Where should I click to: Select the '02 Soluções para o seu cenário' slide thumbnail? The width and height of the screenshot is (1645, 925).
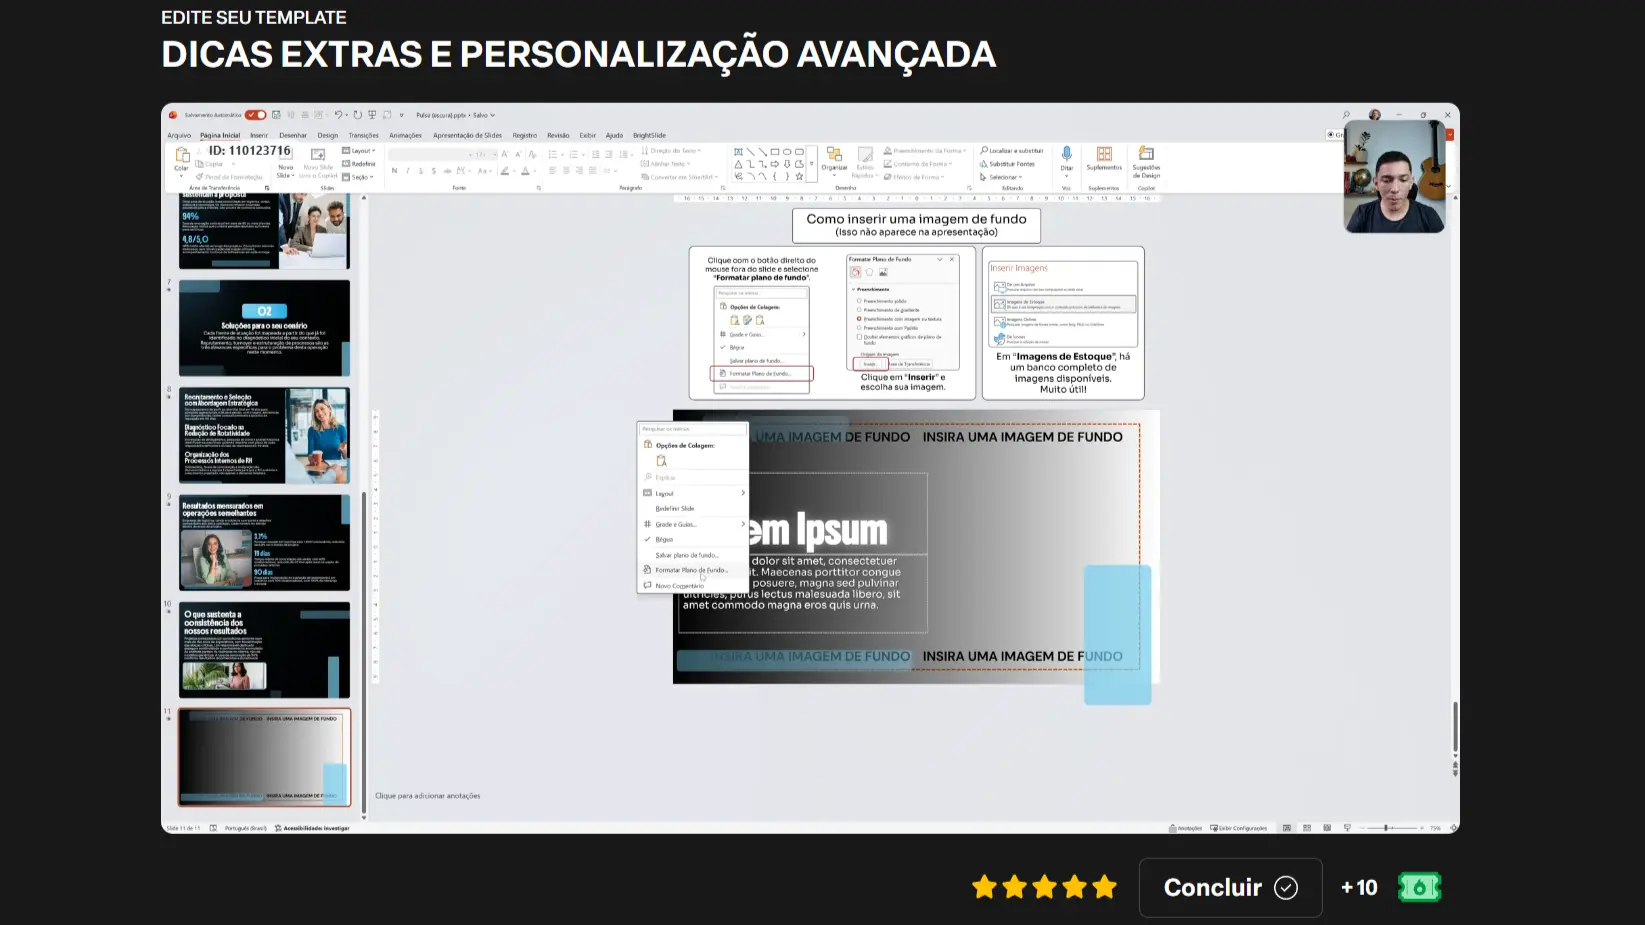[x=265, y=328]
